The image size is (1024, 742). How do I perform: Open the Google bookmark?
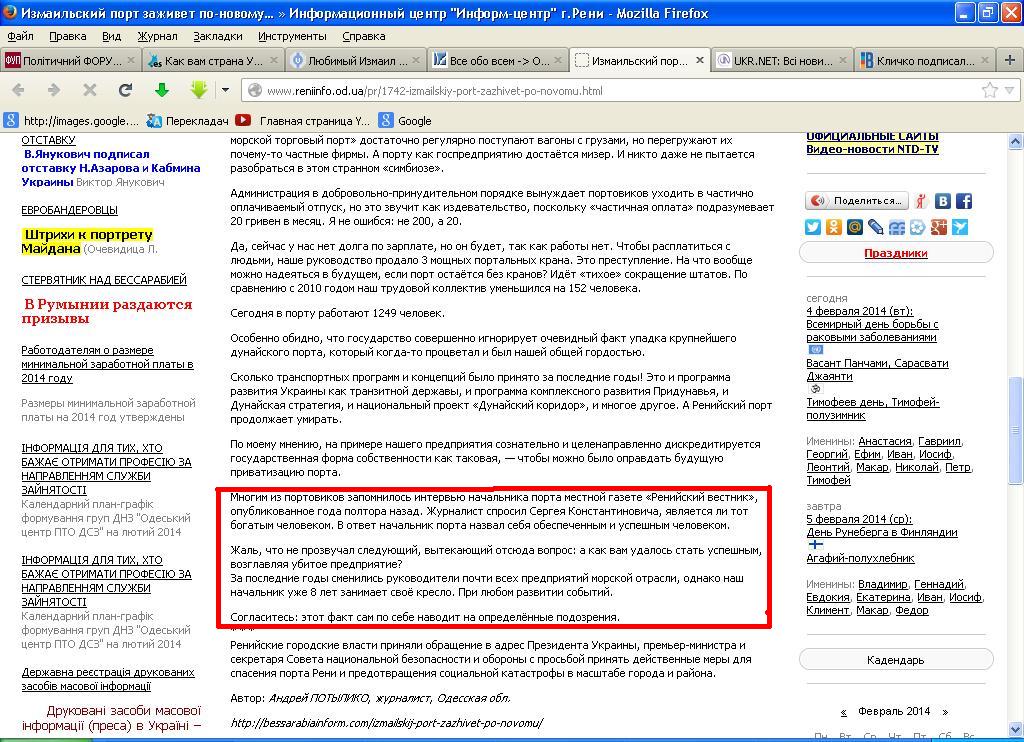tap(406, 120)
